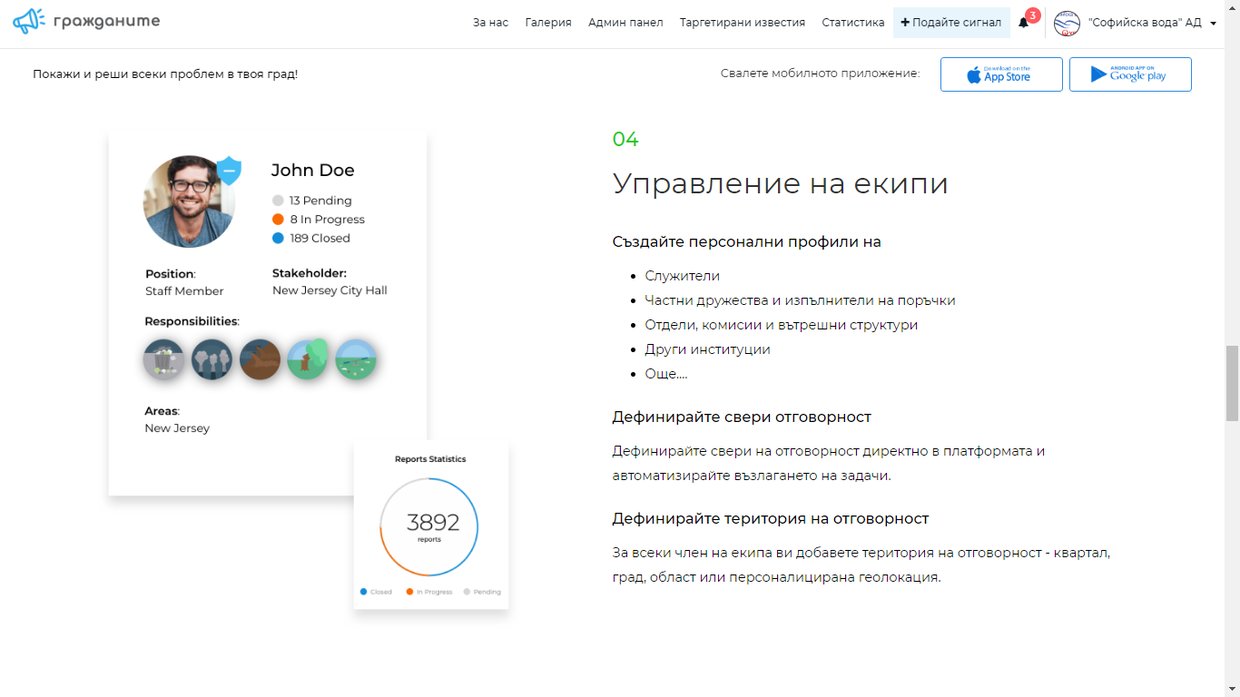Open Таргетирани известия in navigation
This screenshot has width=1240, height=697.
coord(742,23)
